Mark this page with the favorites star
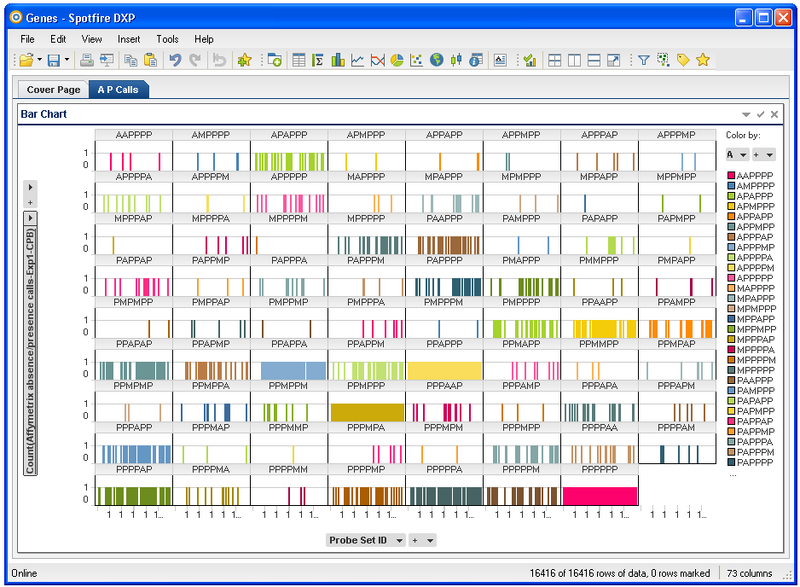 (701, 60)
